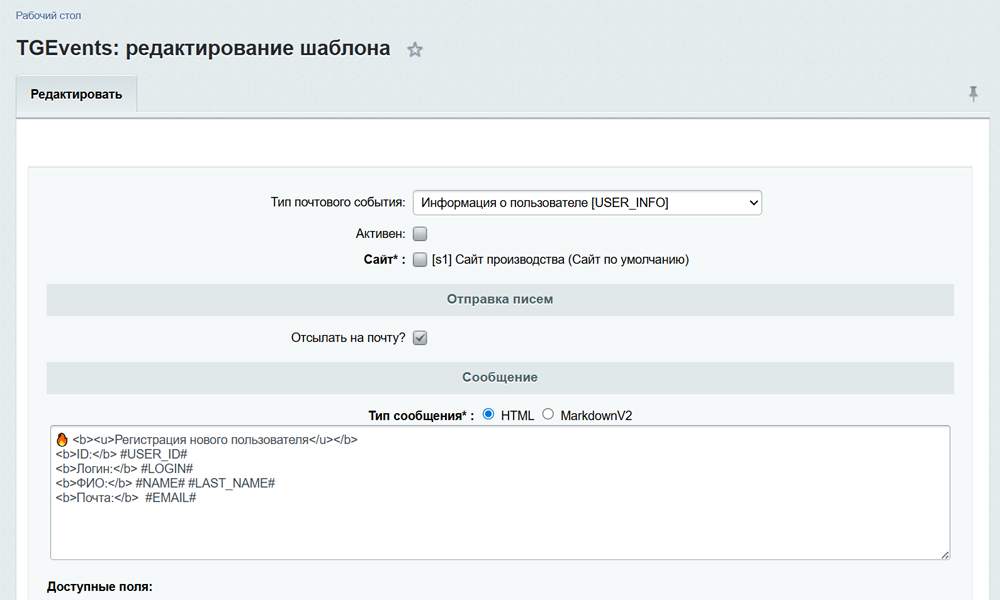1000x600 pixels.
Task: Click the [s1] Сайт производства label text
Action: coord(560,260)
